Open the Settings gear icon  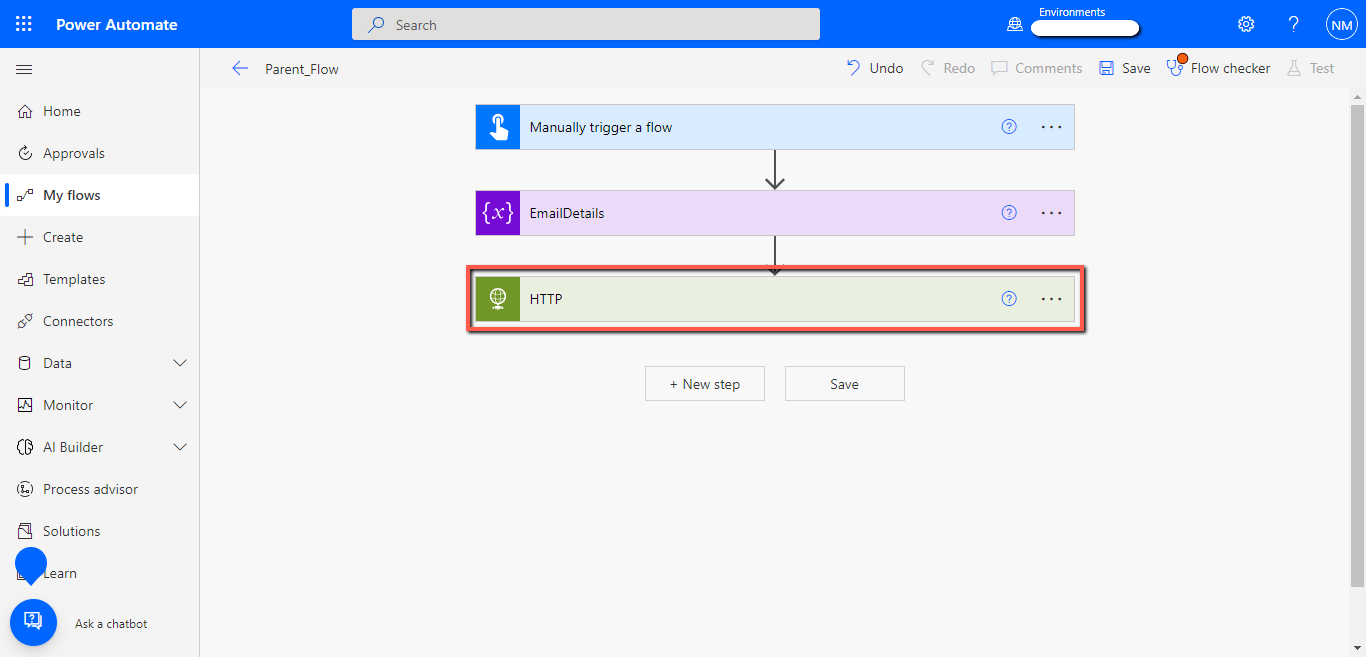pyautogui.click(x=1246, y=24)
